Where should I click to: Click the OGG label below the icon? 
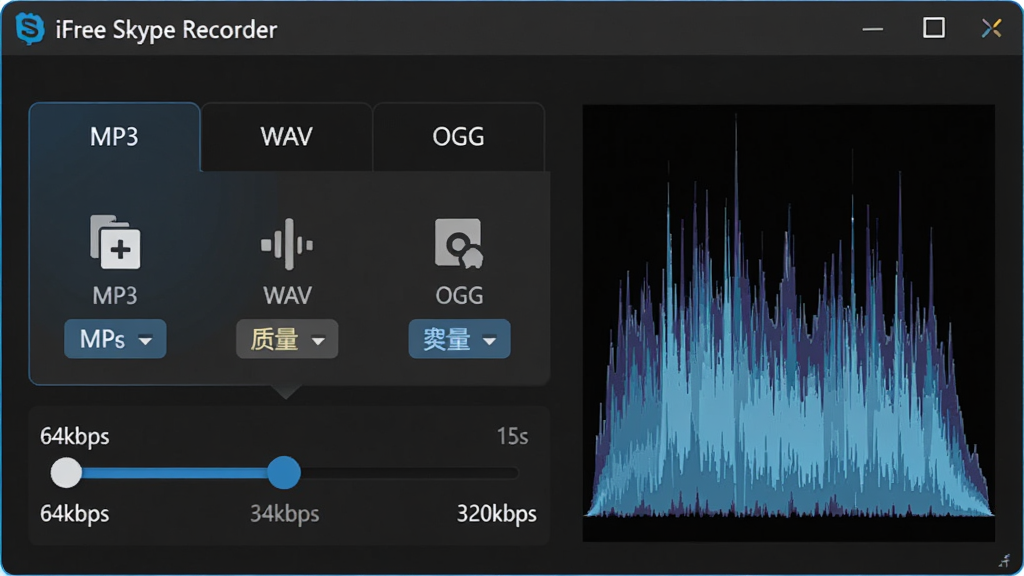tap(459, 296)
